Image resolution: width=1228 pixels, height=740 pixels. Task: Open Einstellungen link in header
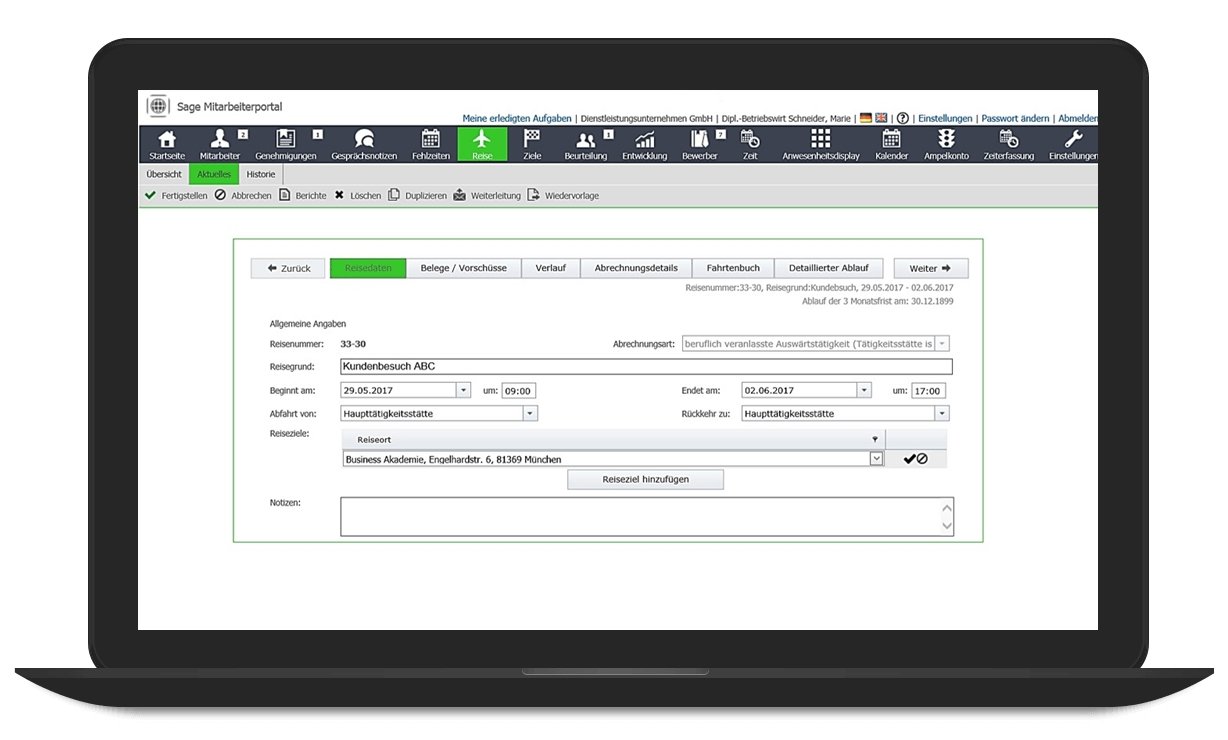[945, 118]
